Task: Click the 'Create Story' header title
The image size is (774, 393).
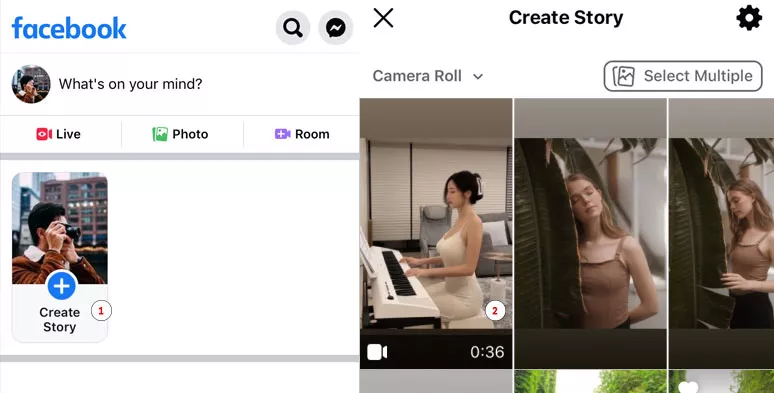Action: 566,18
